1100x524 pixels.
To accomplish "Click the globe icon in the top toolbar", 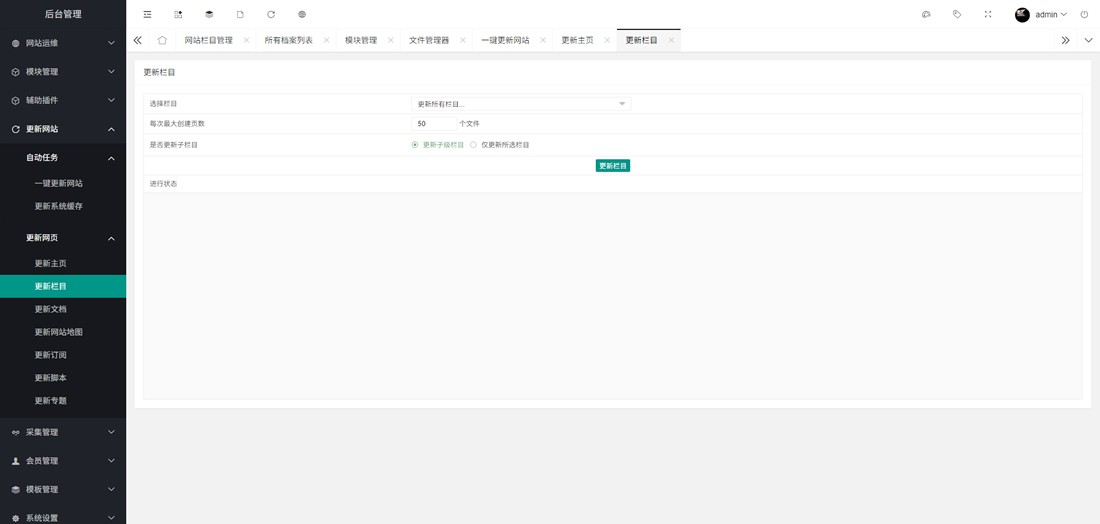I will click(x=302, y=15).
